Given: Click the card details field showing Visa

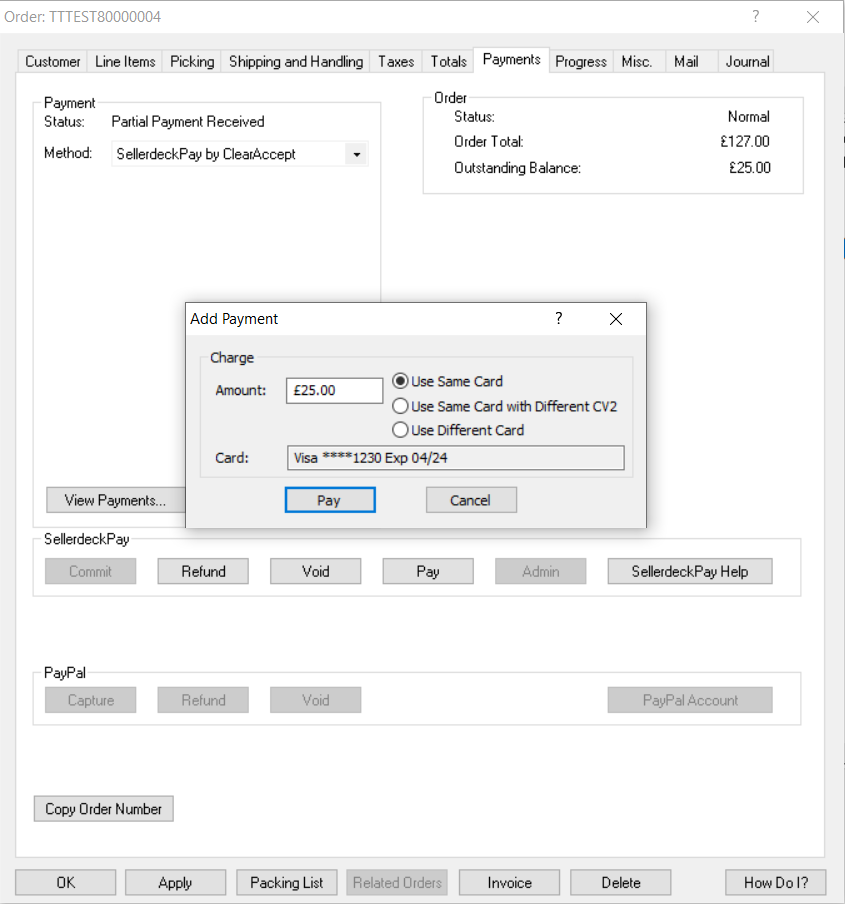Looking at the screenshot, I should (x=455, y=458).
